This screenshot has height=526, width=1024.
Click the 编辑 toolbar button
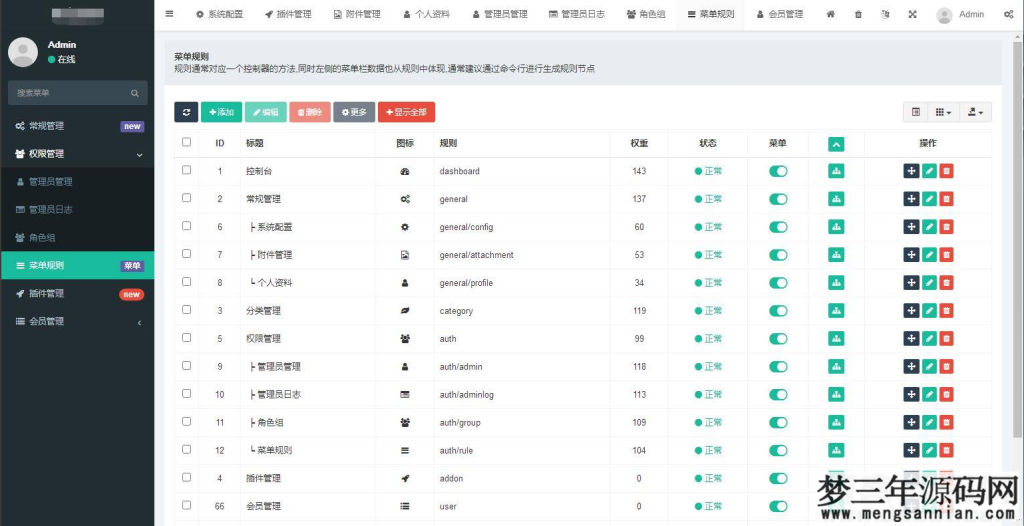[266, 112]
